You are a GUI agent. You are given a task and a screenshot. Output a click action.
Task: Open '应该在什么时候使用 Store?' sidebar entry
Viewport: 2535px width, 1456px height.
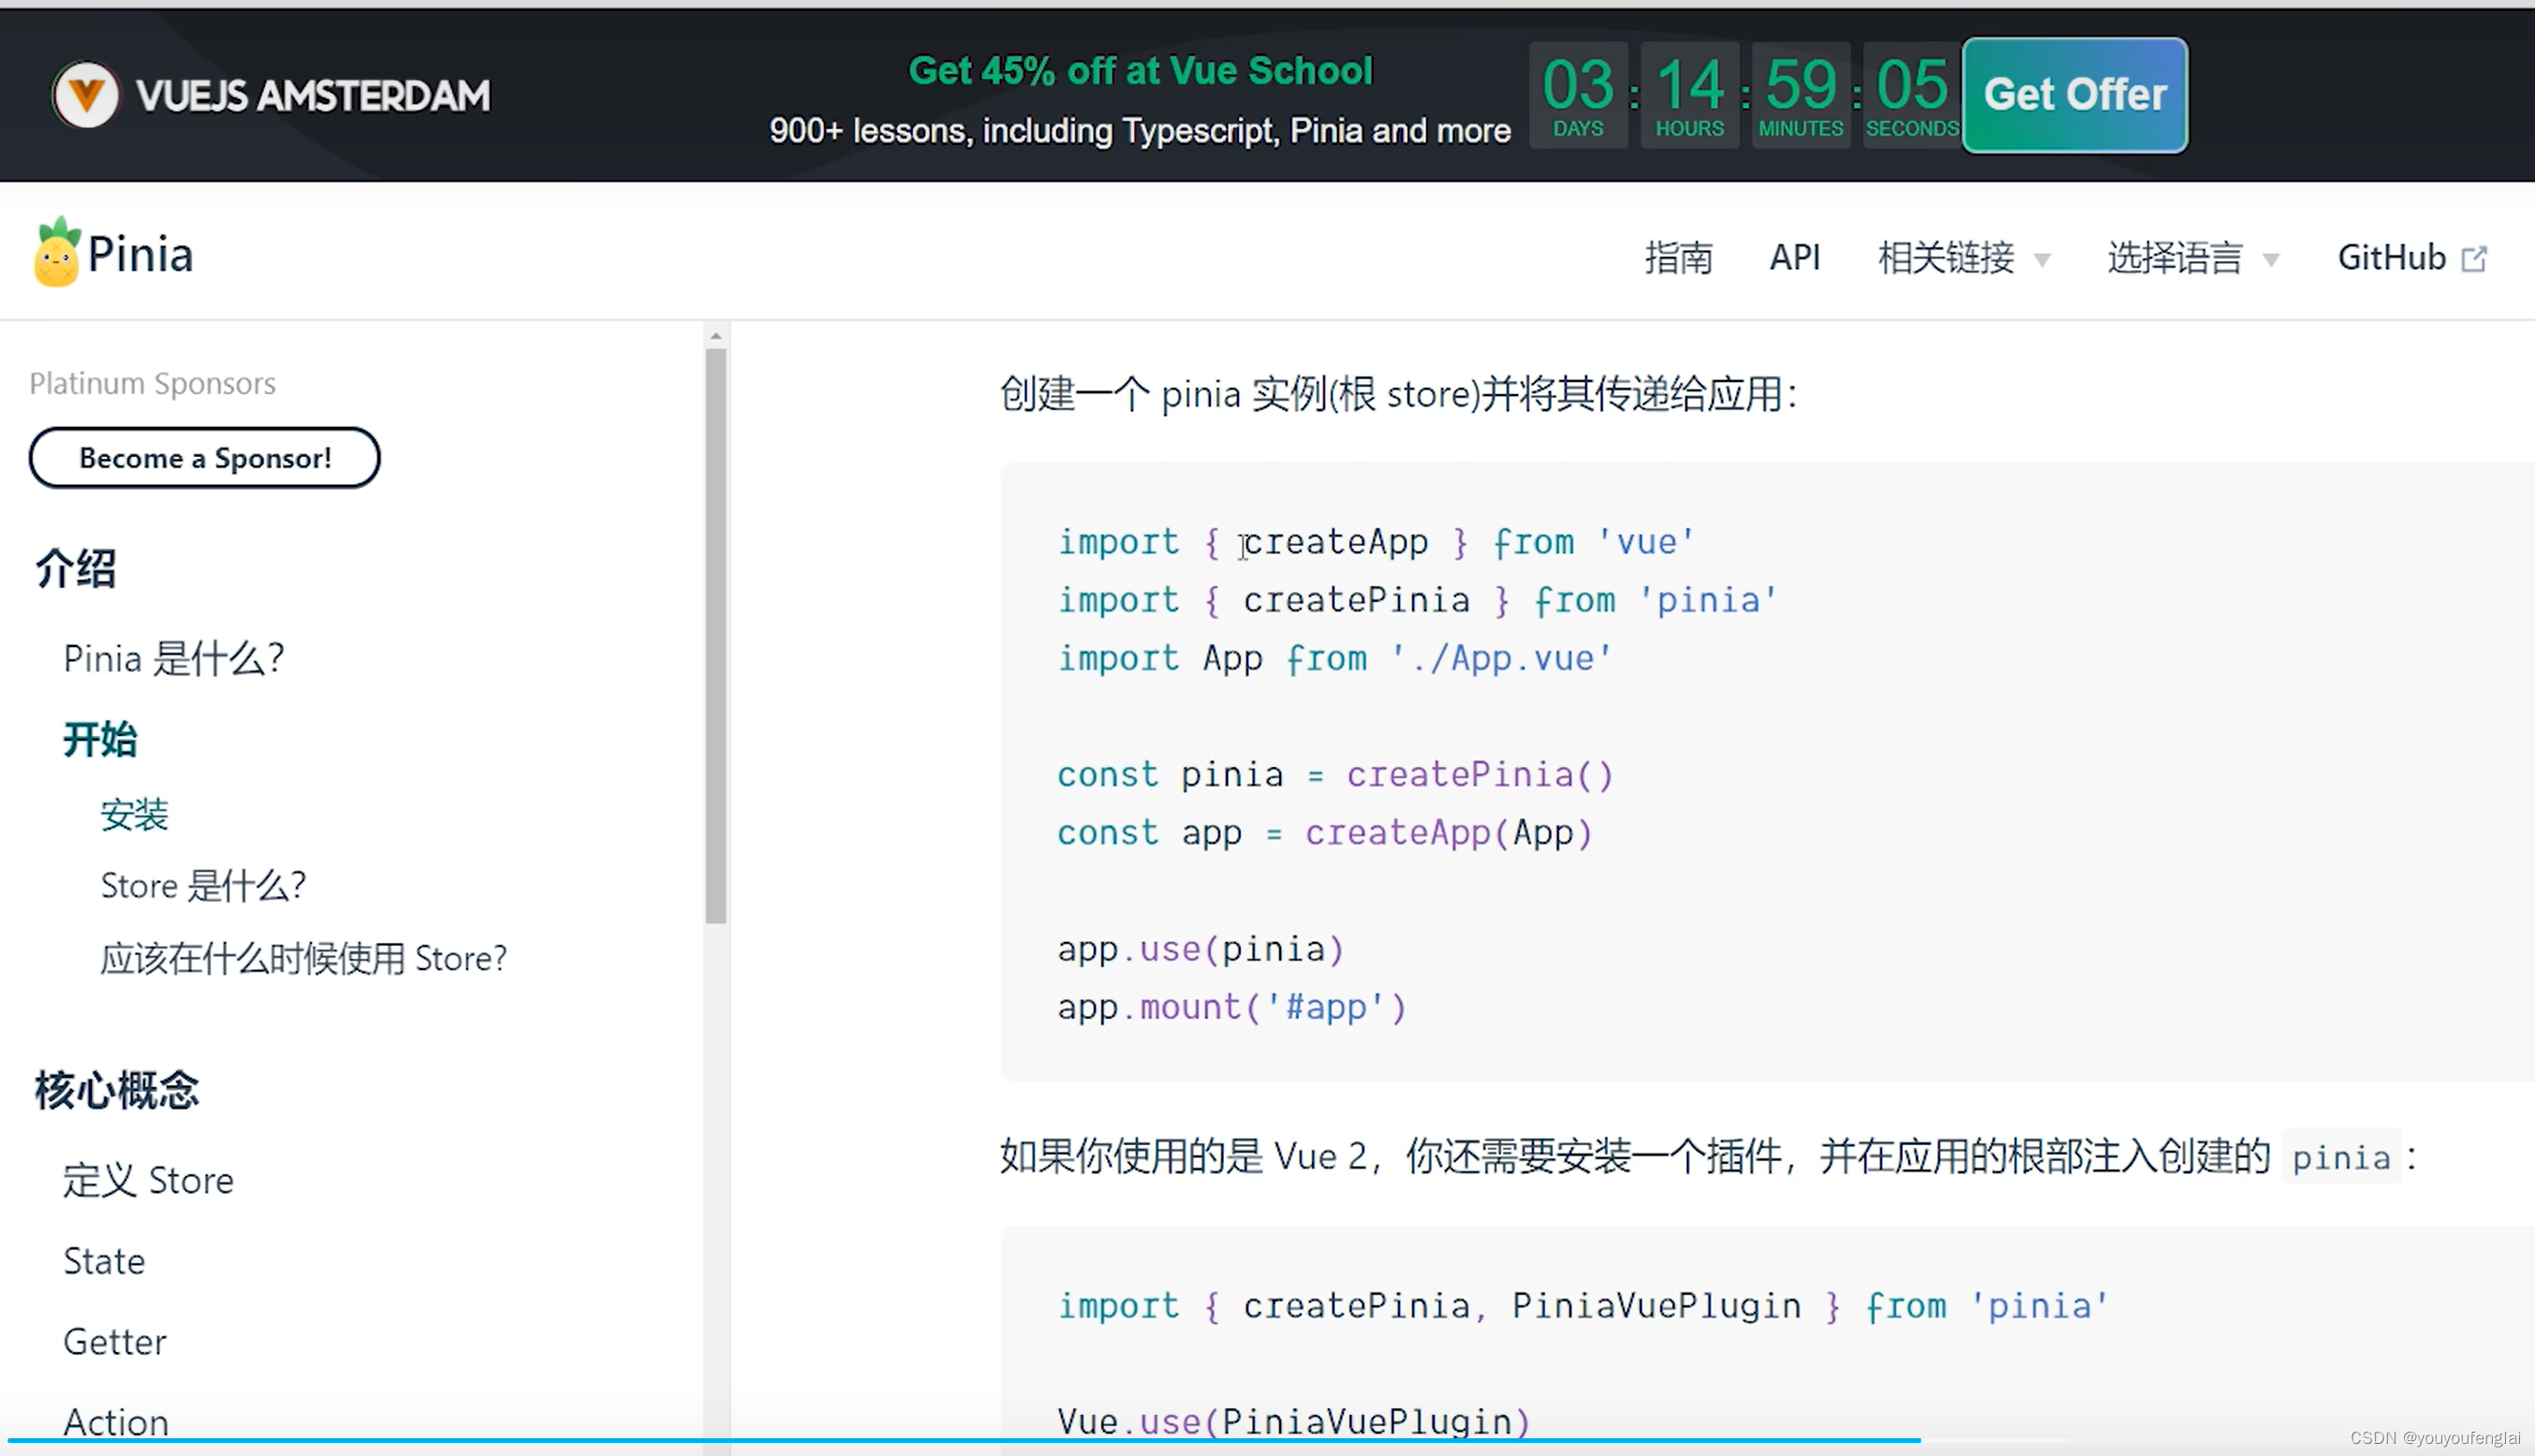[304, 959]
